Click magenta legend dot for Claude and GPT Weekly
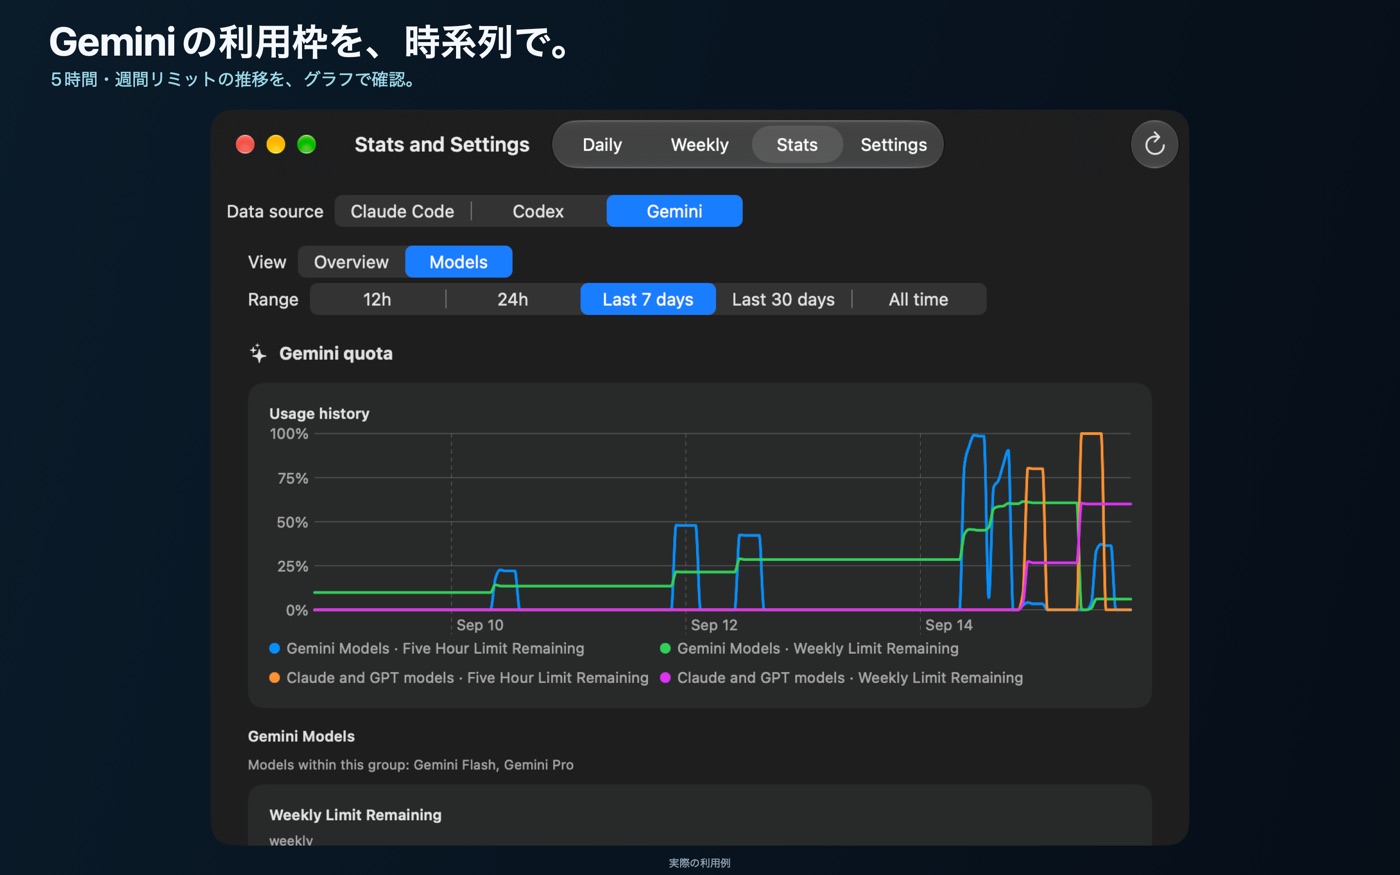Viewport: 1400px width, 875px height. [x=665, y=677]
